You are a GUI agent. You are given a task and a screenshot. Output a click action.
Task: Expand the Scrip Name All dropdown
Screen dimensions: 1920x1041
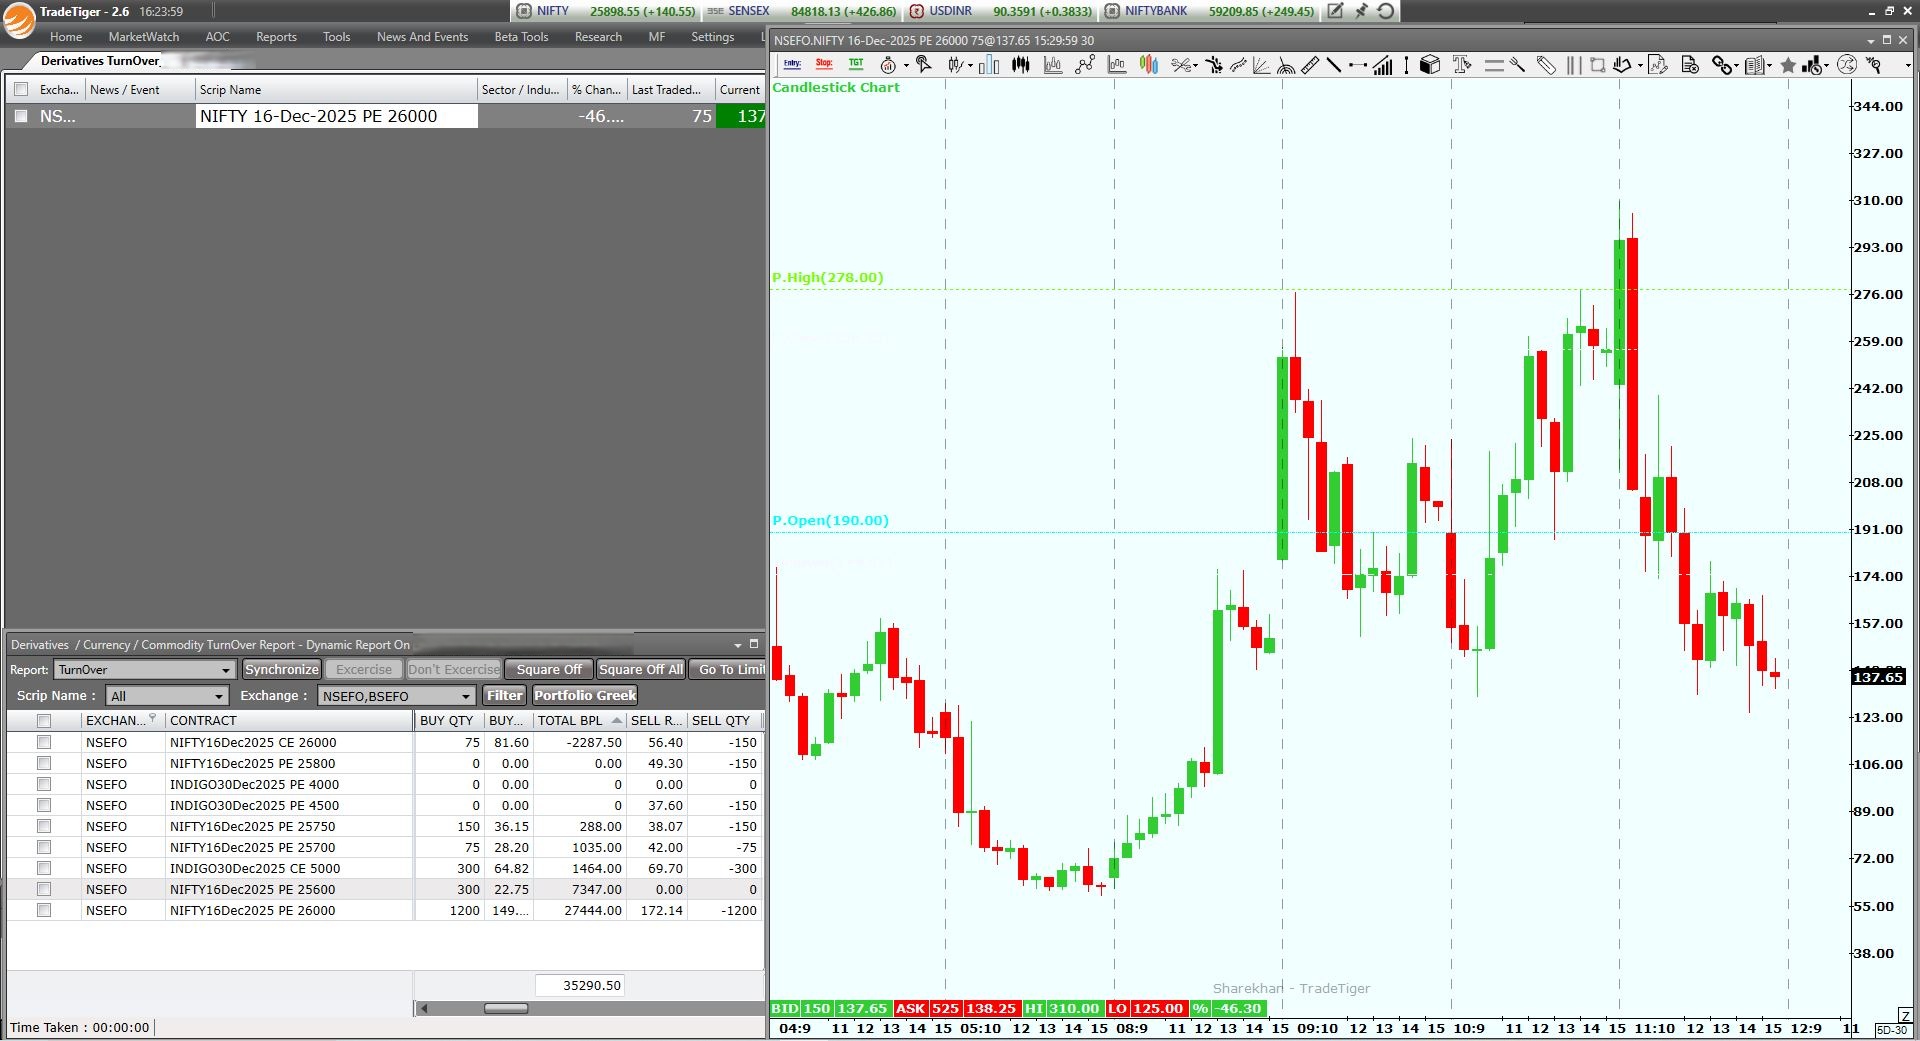click(218, 696)
